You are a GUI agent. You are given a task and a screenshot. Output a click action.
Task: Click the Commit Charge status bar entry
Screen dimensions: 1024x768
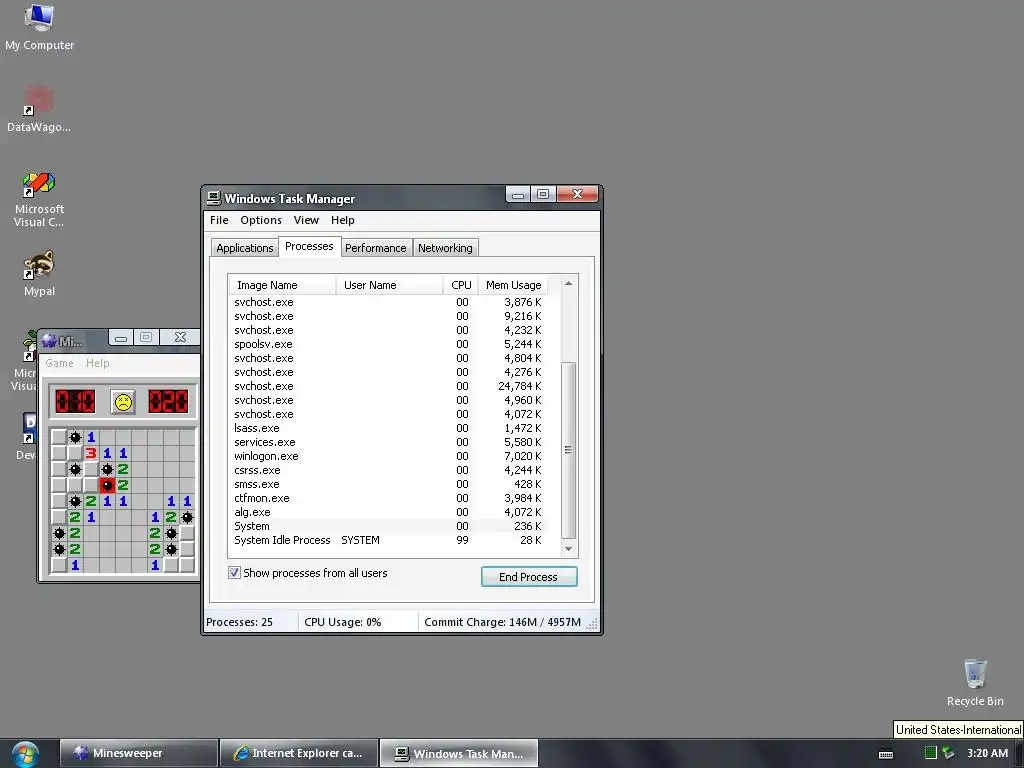502,622
